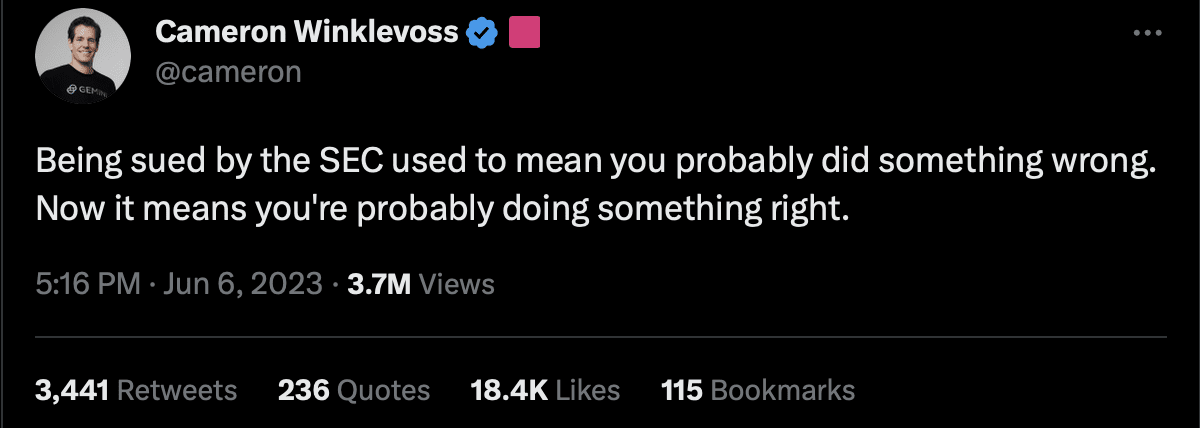
Task: Open Cameron Winklevoss's profile photo
Action: (76, 62)
